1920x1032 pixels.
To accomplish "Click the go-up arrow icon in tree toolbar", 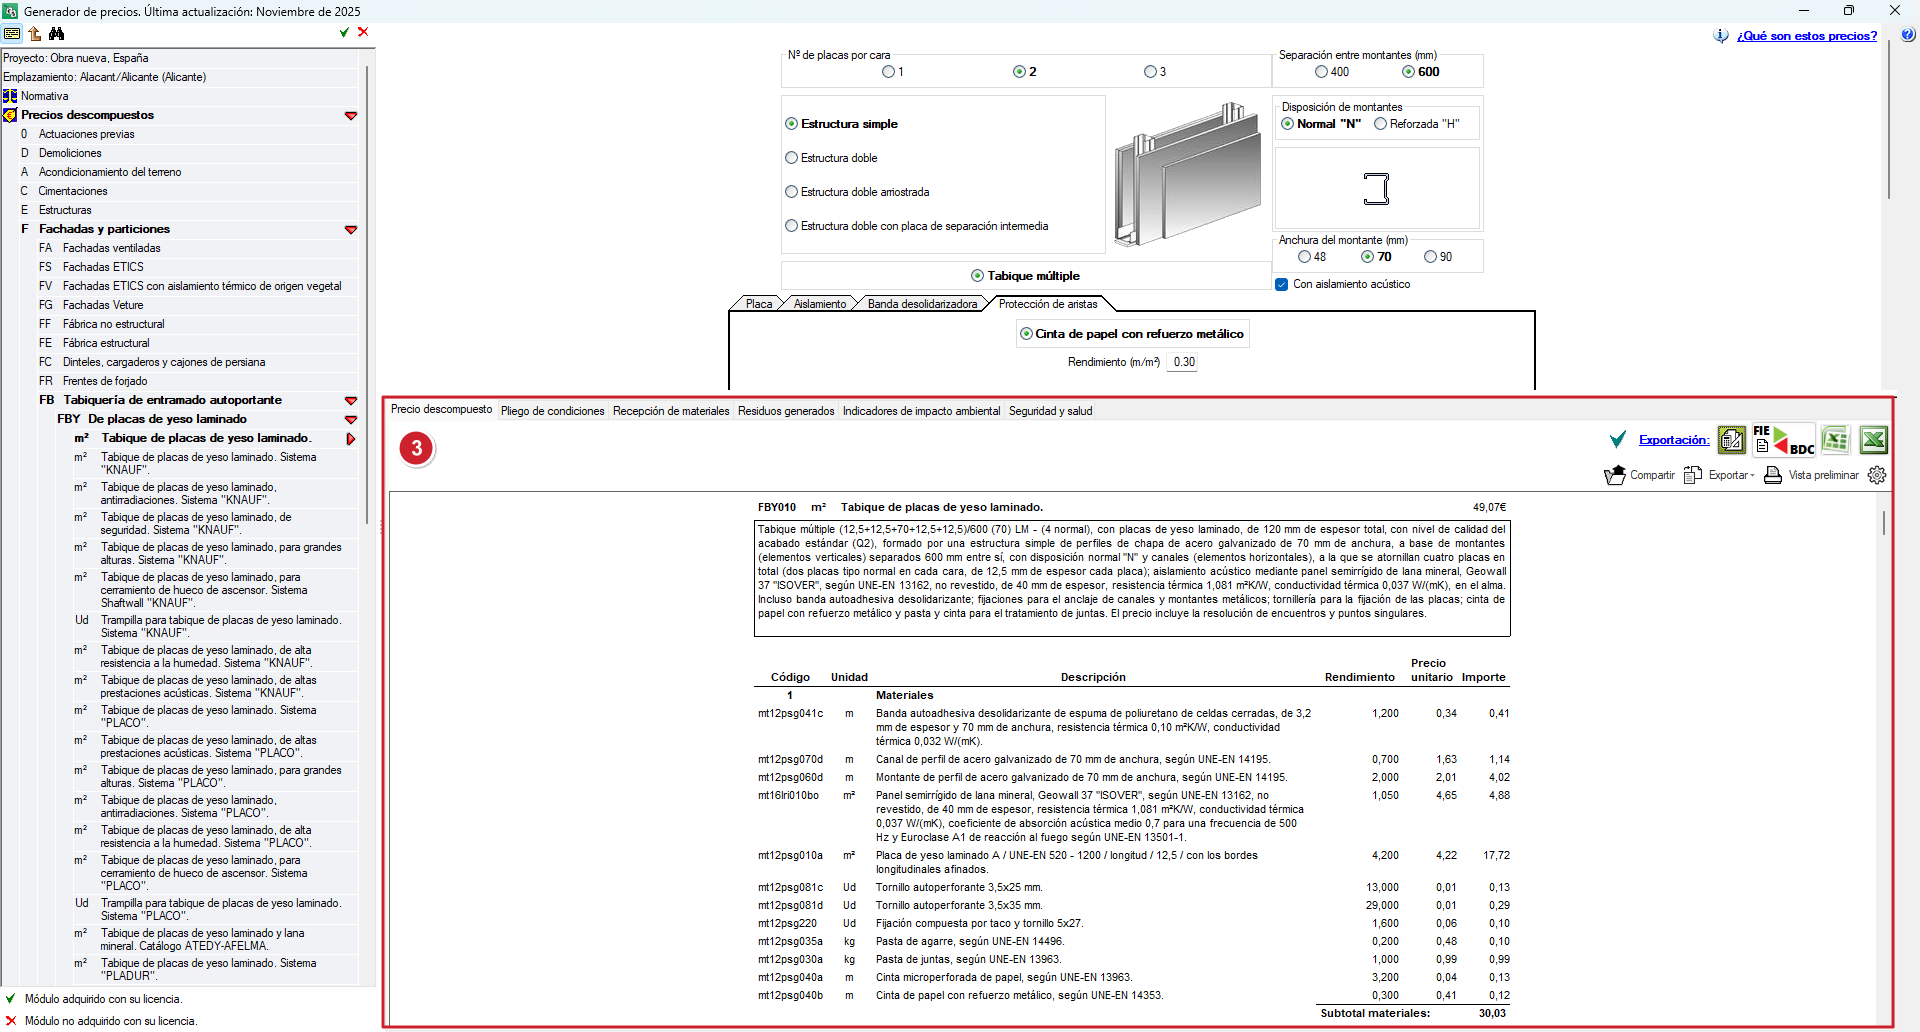I will pos(35,33).
